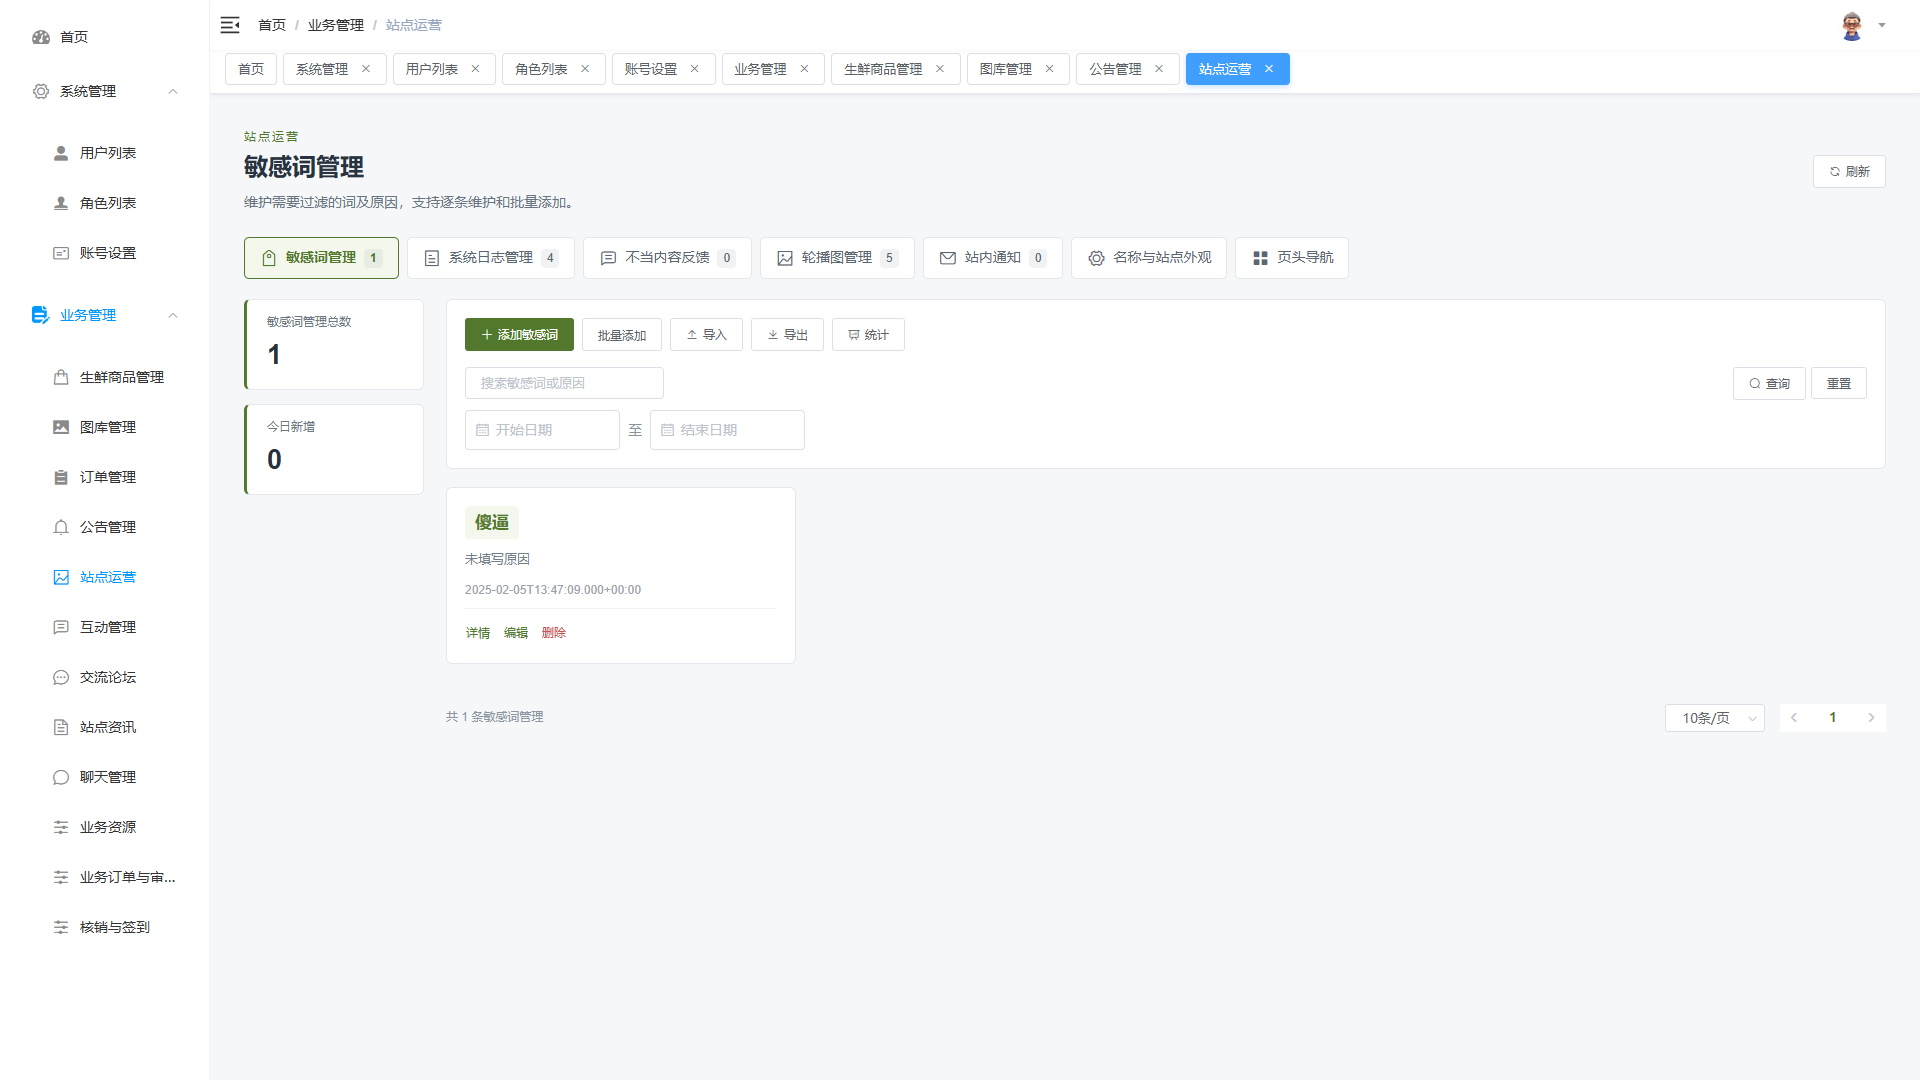Click the 用户列表 sidebar icon

[61, 153]
